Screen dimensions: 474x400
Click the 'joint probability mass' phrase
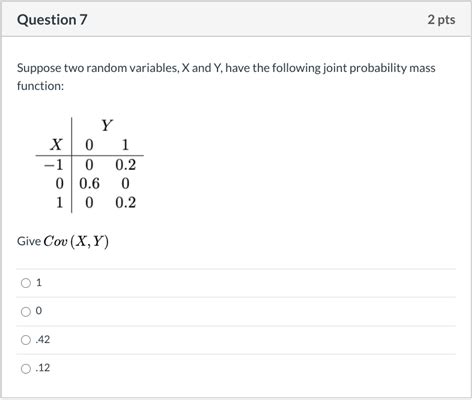point(379,68)
